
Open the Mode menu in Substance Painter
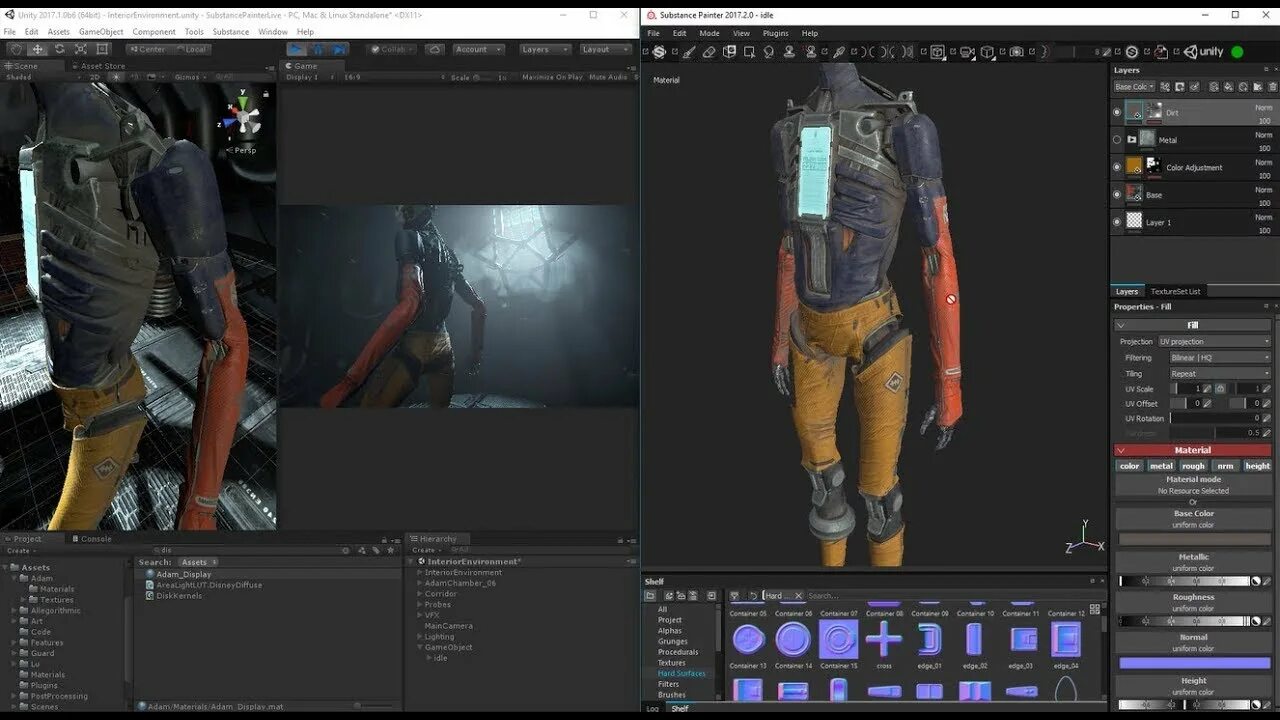click(709, 33)
